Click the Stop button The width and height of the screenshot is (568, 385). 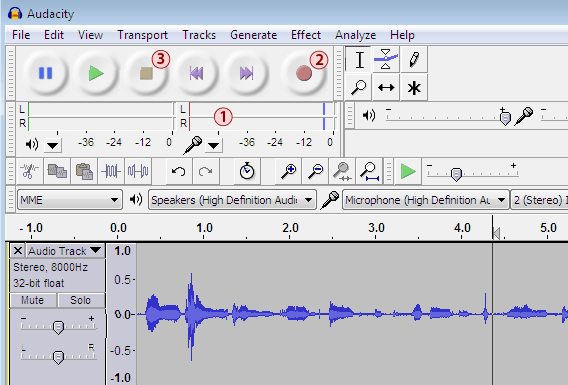coord(146,73)
